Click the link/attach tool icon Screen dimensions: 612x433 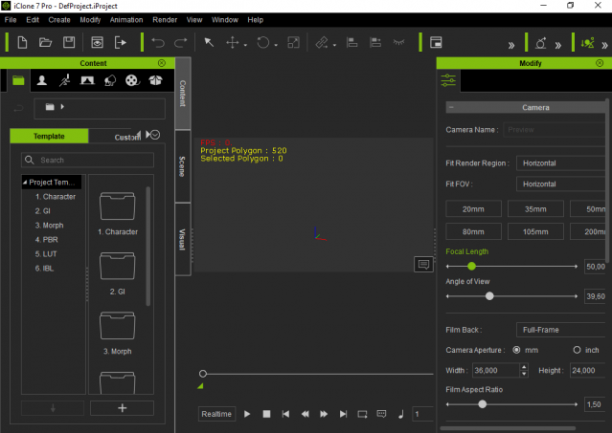(322, 42)
